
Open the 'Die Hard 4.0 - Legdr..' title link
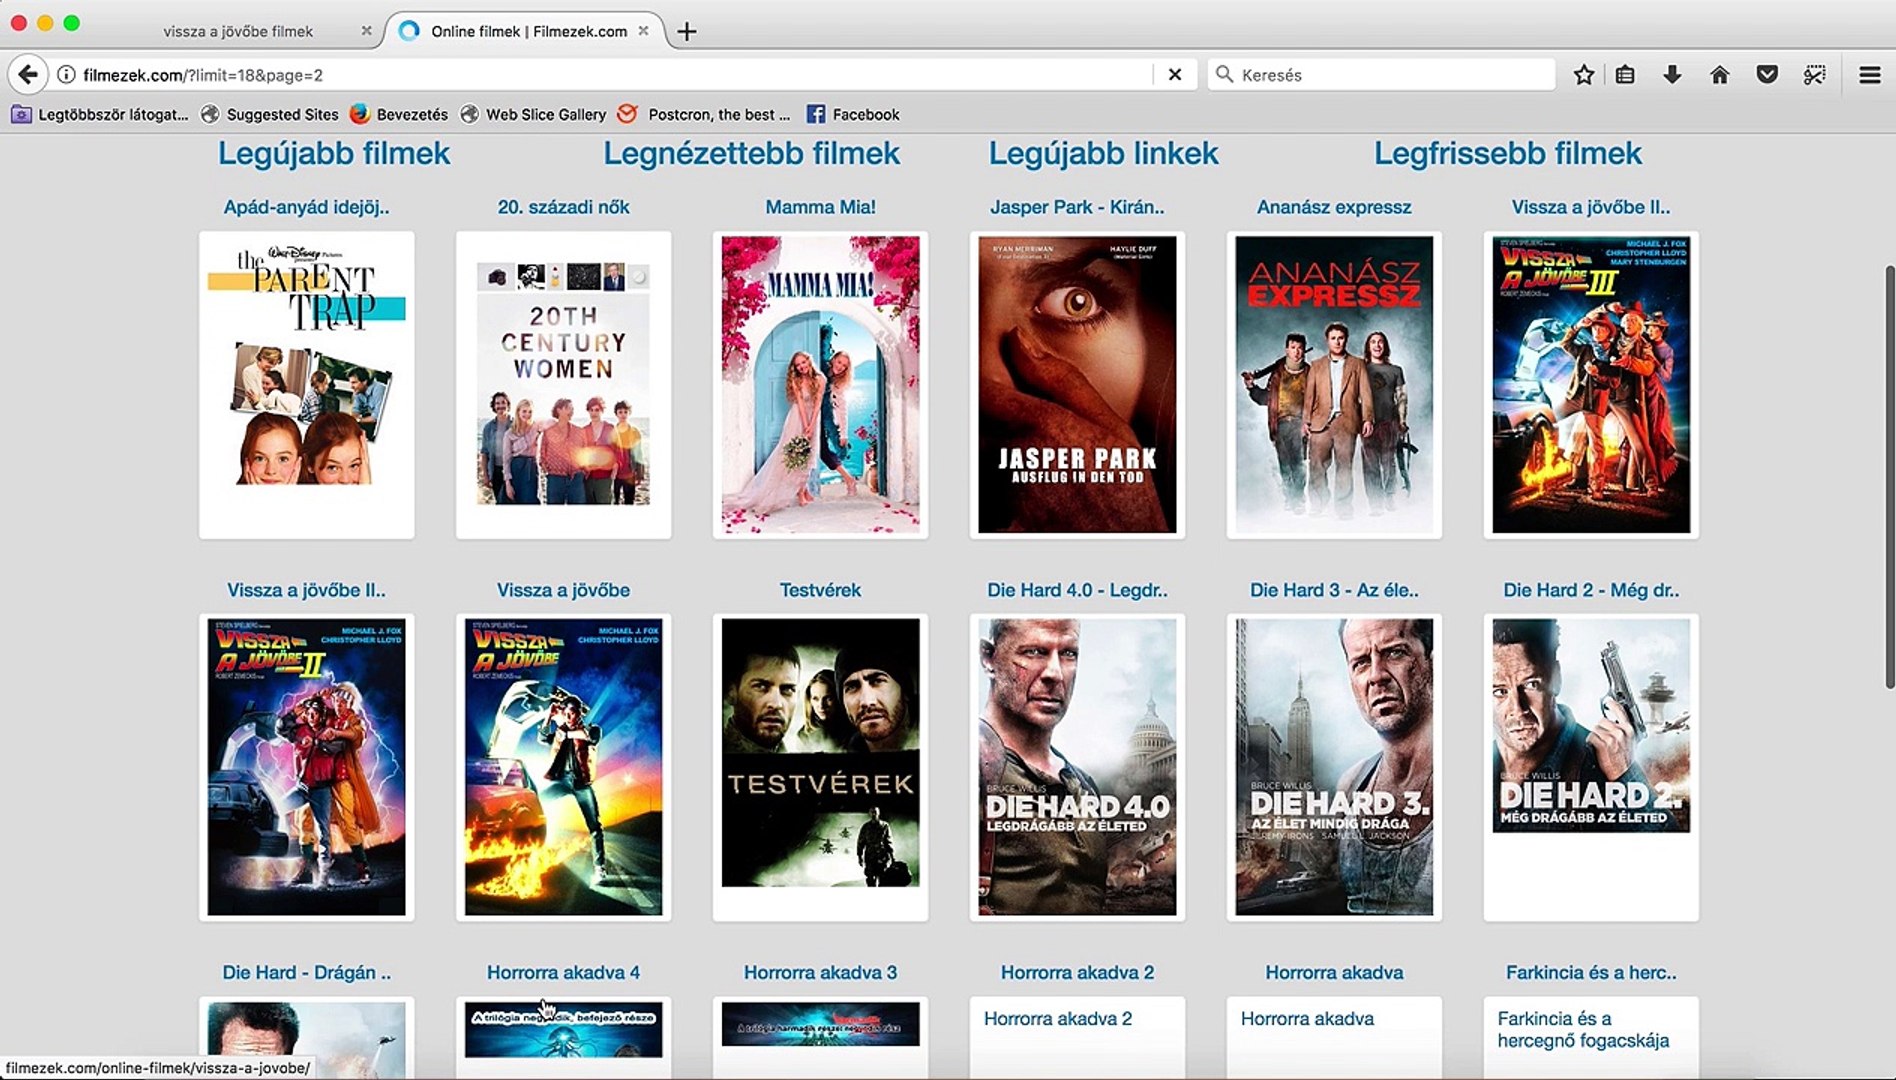coord(1077,590)
